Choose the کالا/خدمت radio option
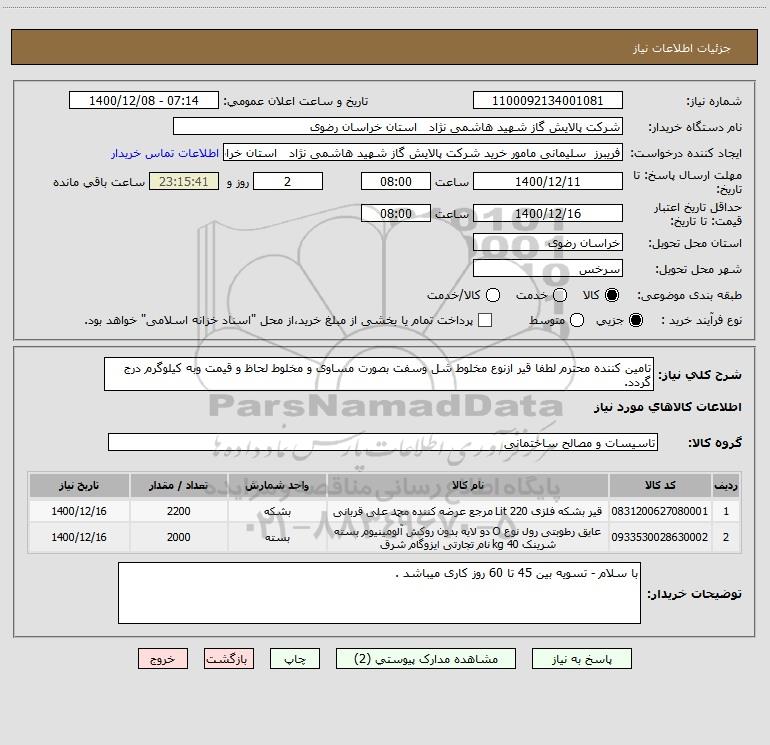The width and height of the screenshot is (770, 745). tap(493, 295)
